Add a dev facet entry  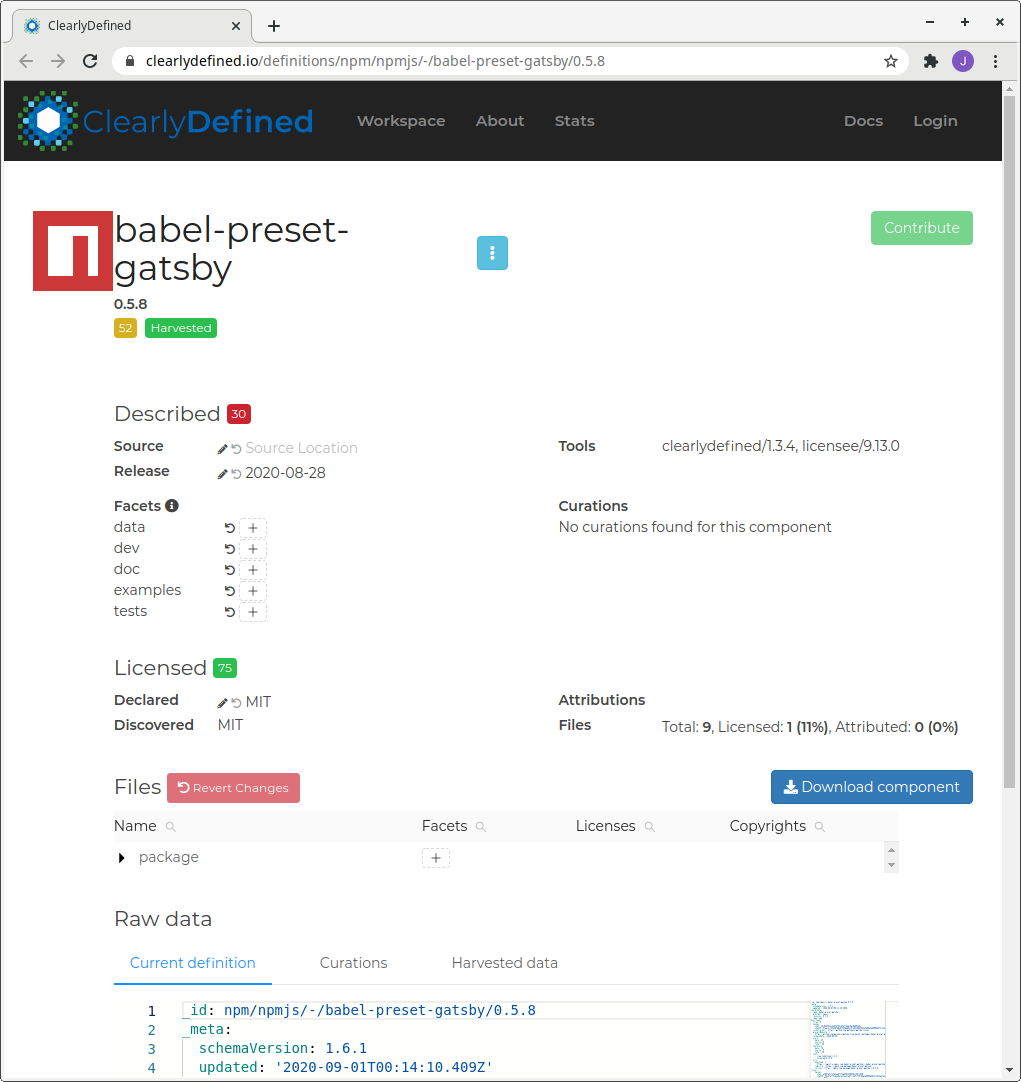point(252,549)
